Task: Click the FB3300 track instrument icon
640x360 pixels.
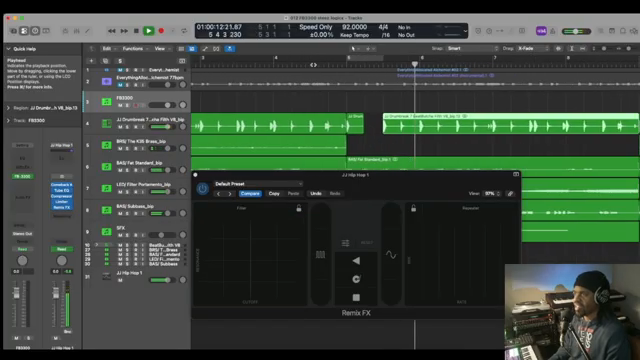Action: click(107, 102)
